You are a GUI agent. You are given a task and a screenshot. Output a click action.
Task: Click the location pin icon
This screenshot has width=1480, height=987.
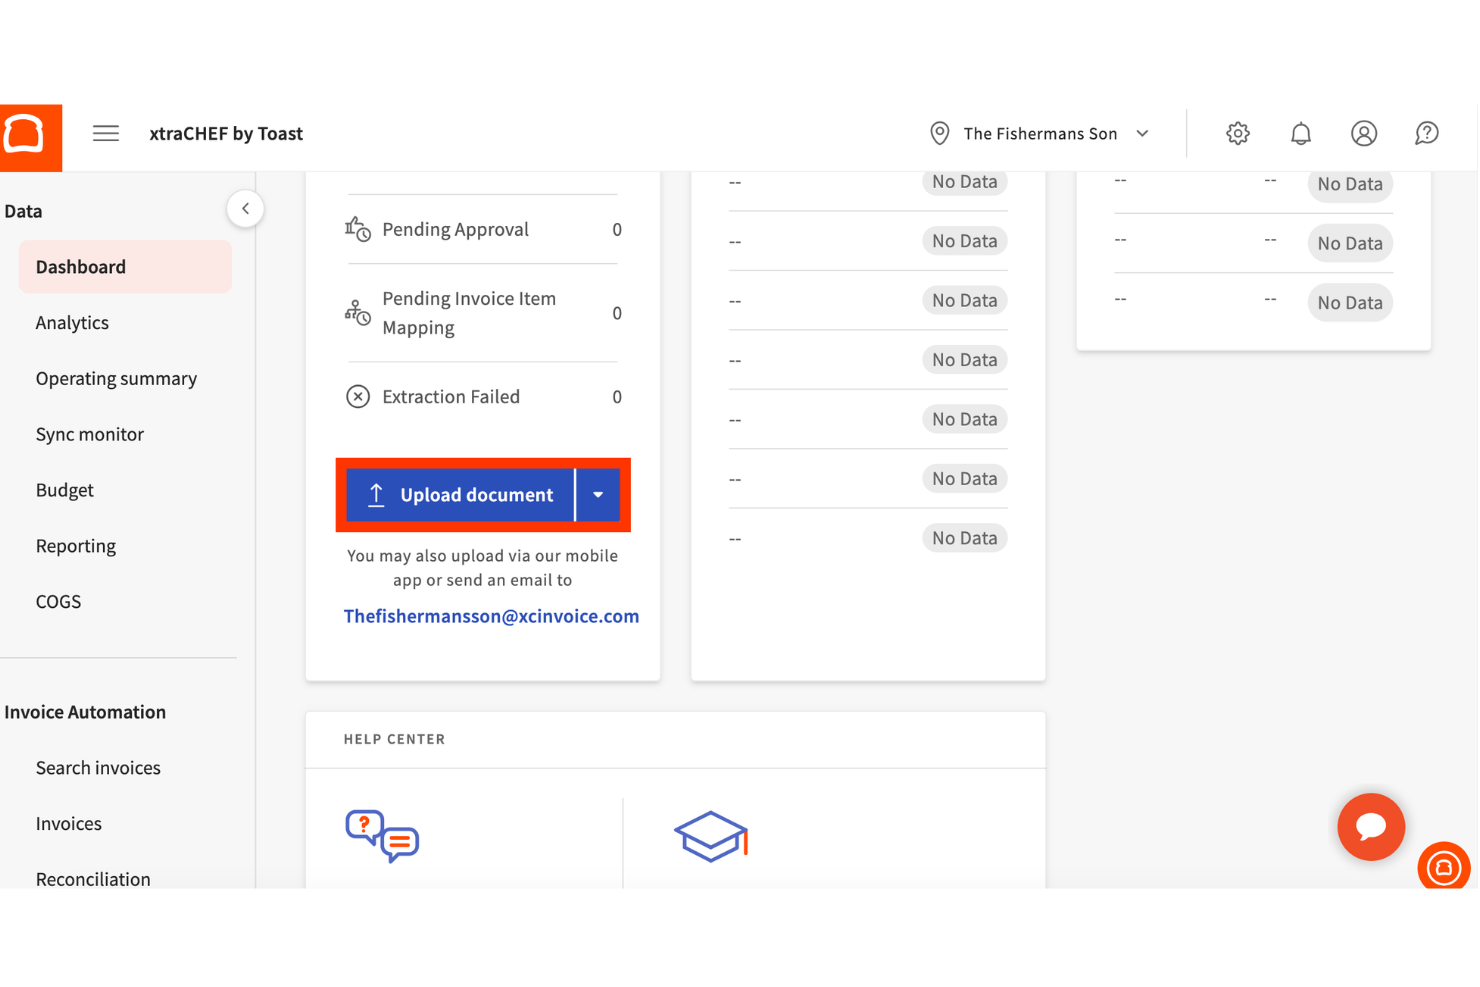pos(939,133)
